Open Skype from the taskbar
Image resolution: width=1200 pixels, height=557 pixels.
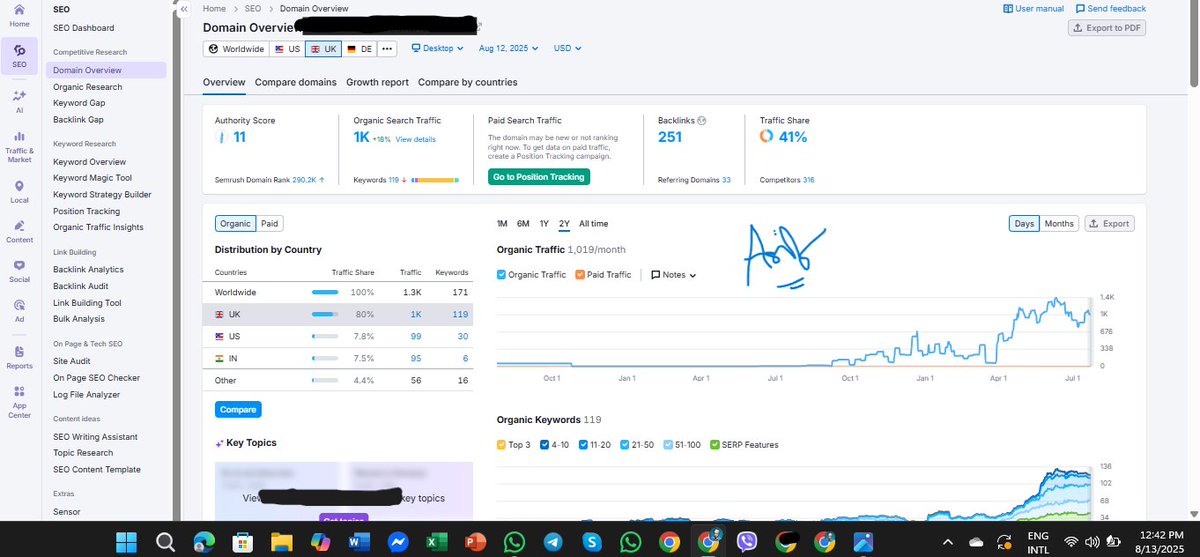[x=592, y=542]
